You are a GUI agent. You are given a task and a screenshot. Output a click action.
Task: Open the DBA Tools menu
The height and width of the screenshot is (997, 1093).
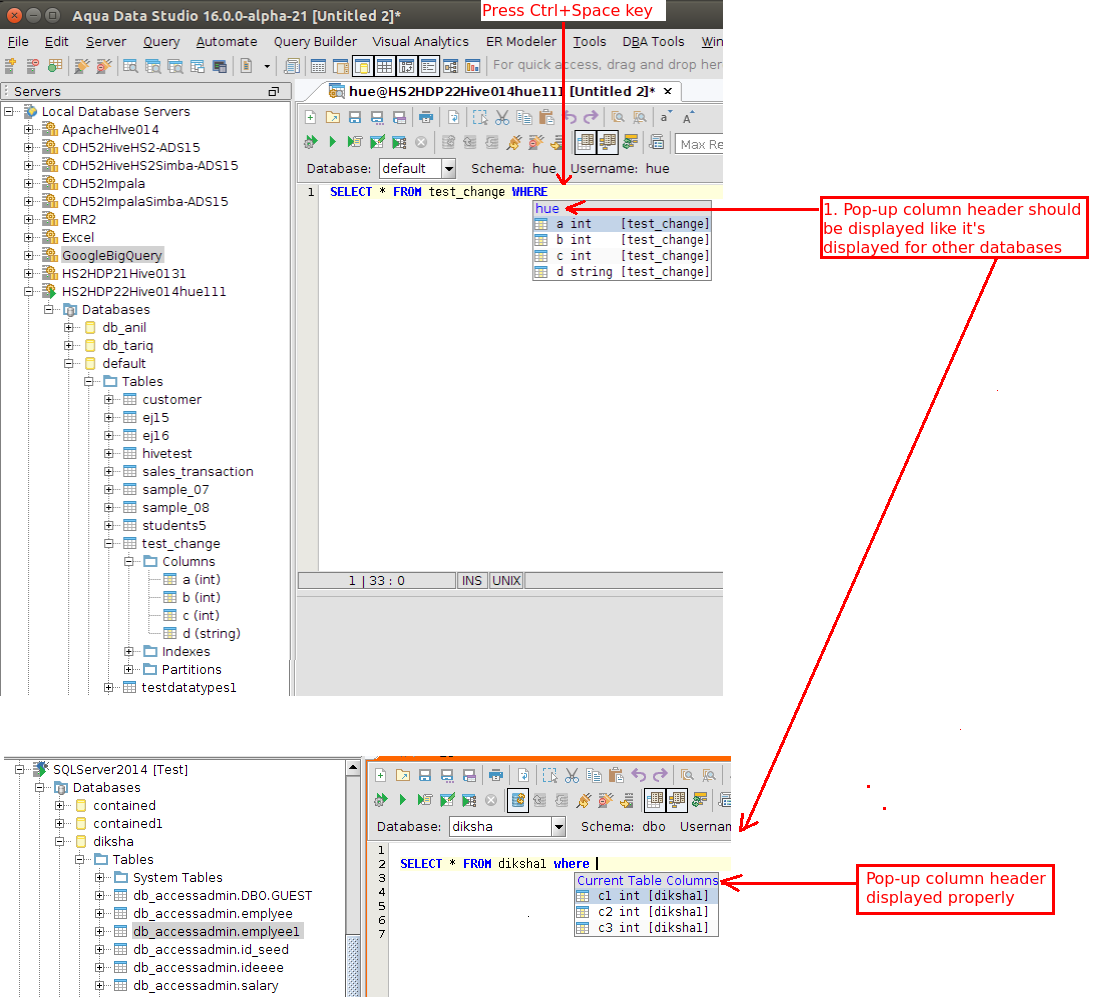click(653, 42)
